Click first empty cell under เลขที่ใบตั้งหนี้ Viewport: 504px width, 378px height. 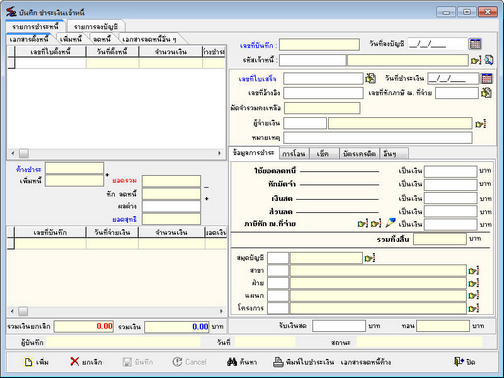point(50,63)
